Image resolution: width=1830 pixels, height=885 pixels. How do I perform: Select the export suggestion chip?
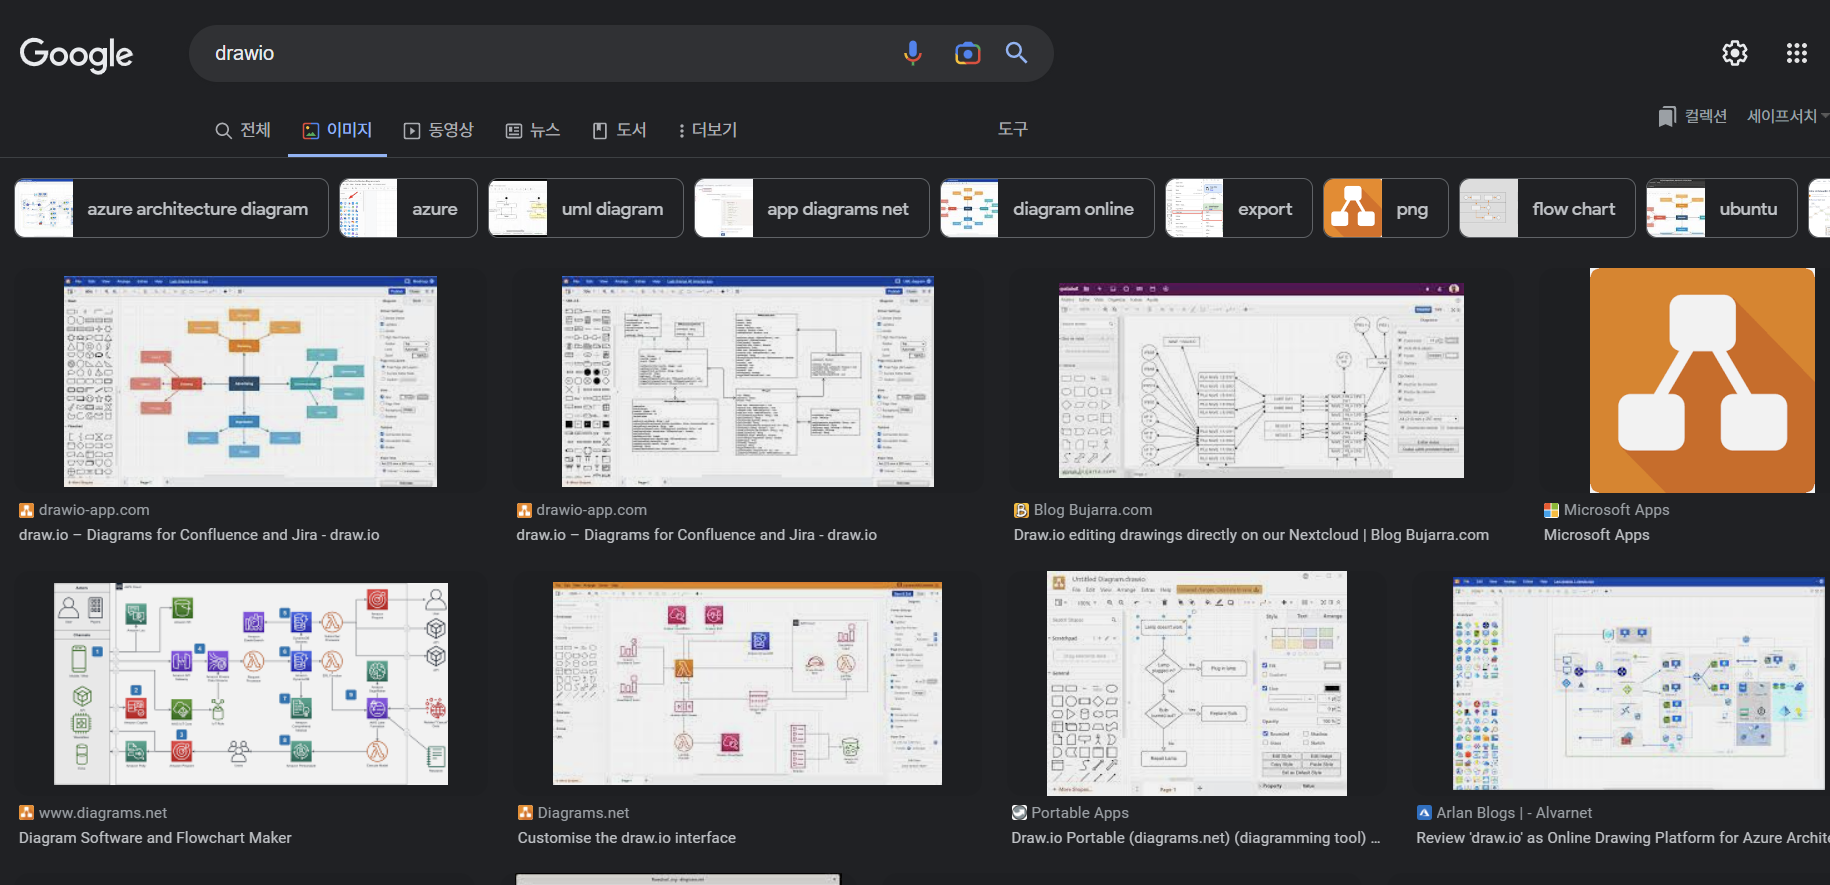click(x=1239, y=208)
